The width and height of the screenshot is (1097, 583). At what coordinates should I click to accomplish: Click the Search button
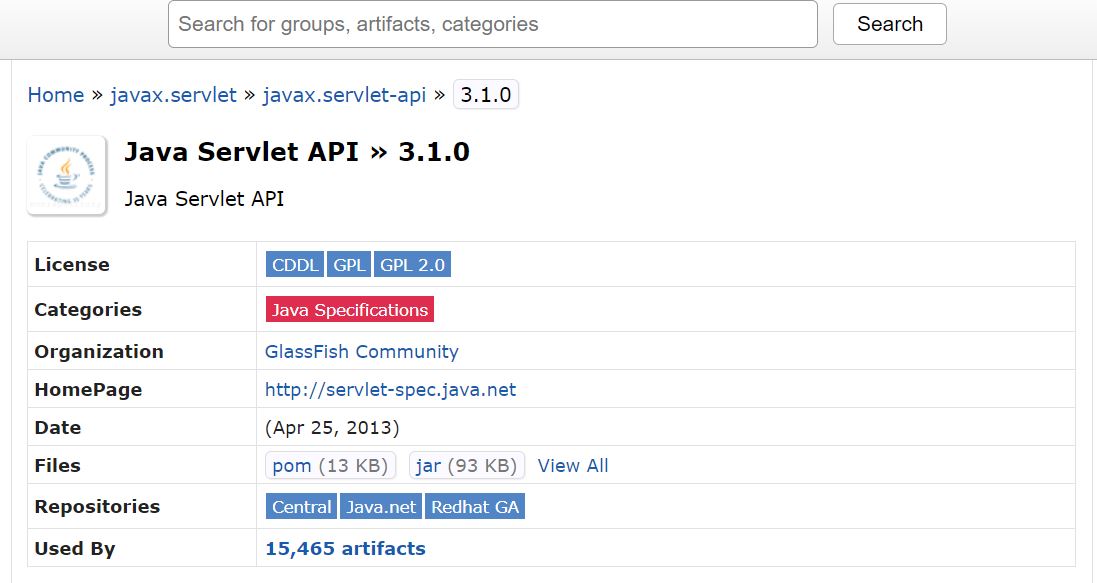(x=889, y=24)
